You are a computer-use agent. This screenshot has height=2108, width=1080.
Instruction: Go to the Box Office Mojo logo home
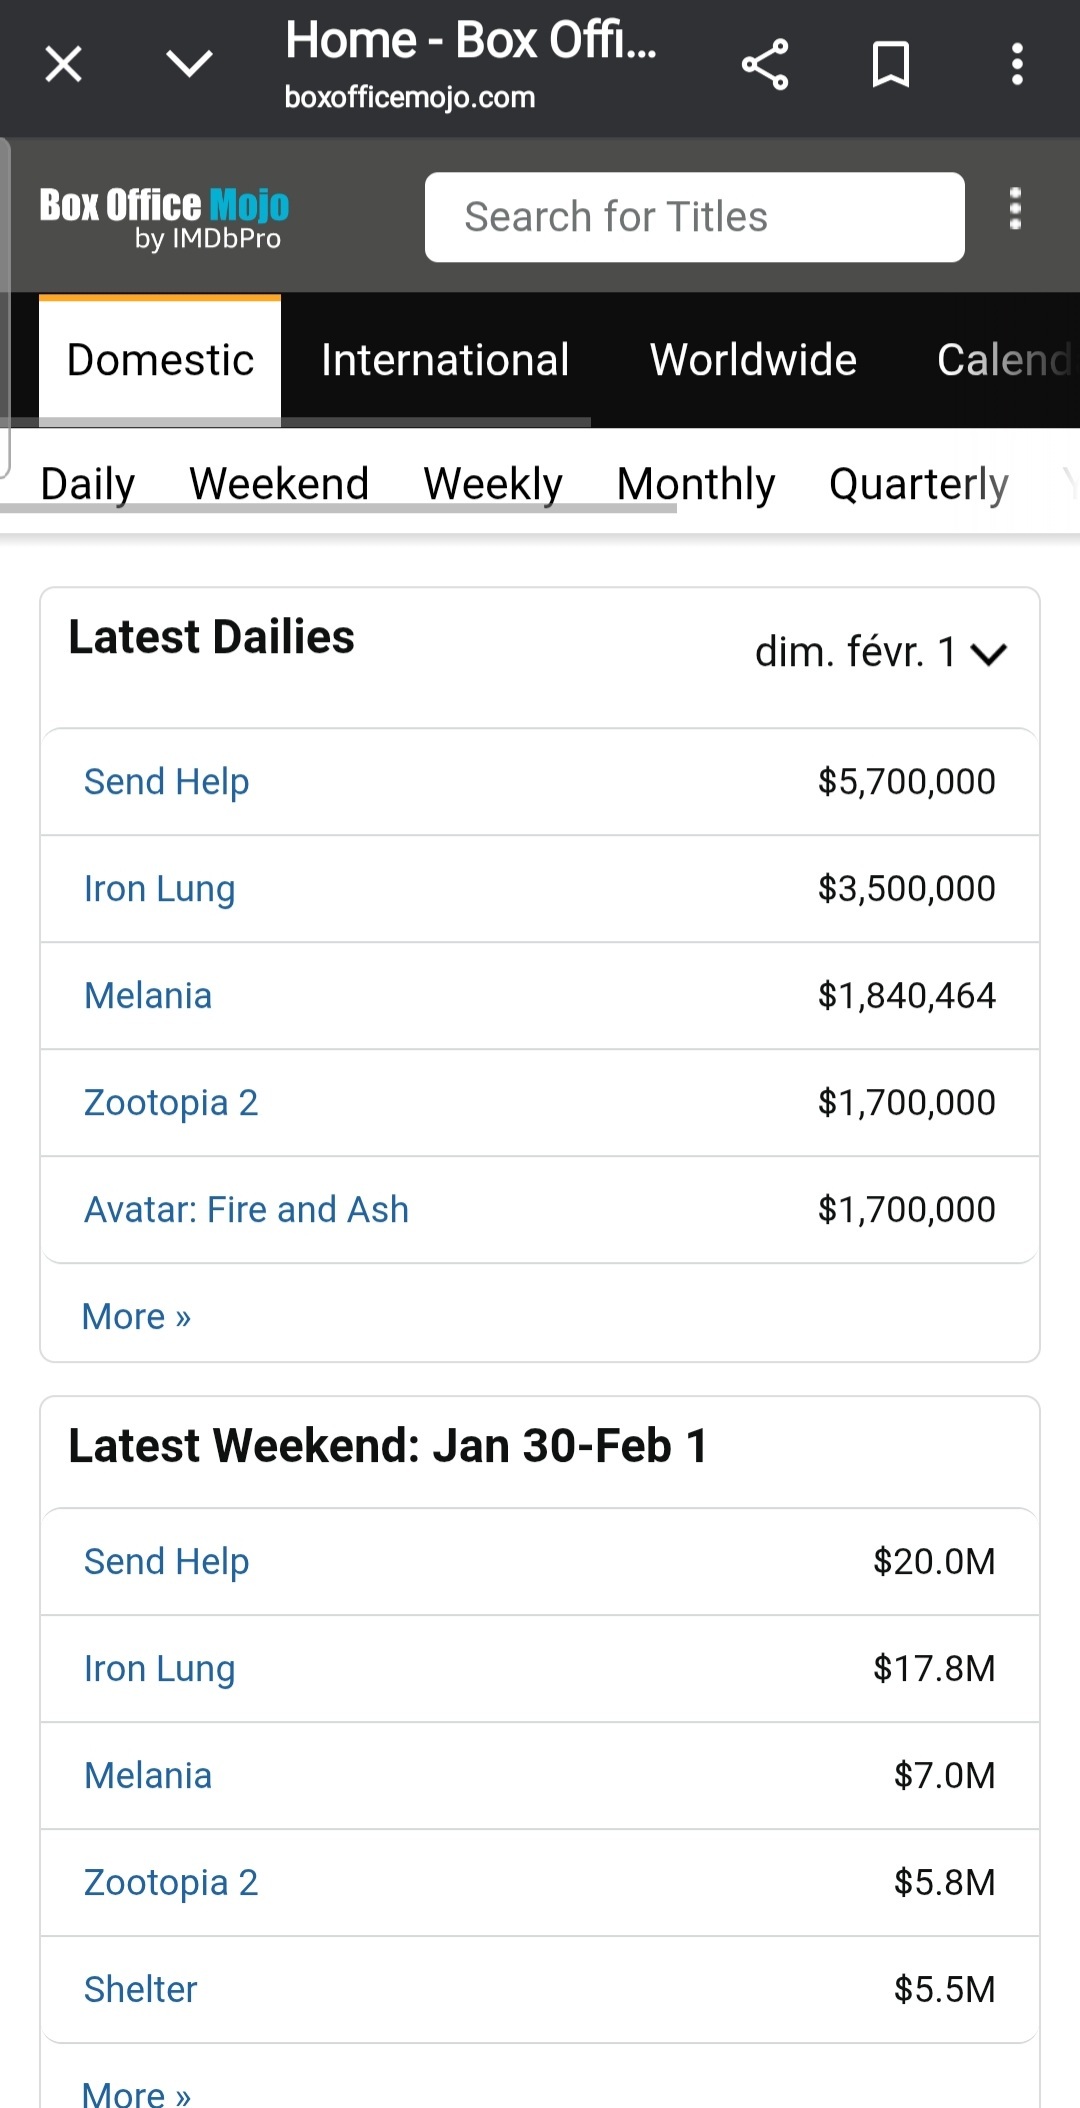[164, 216]
